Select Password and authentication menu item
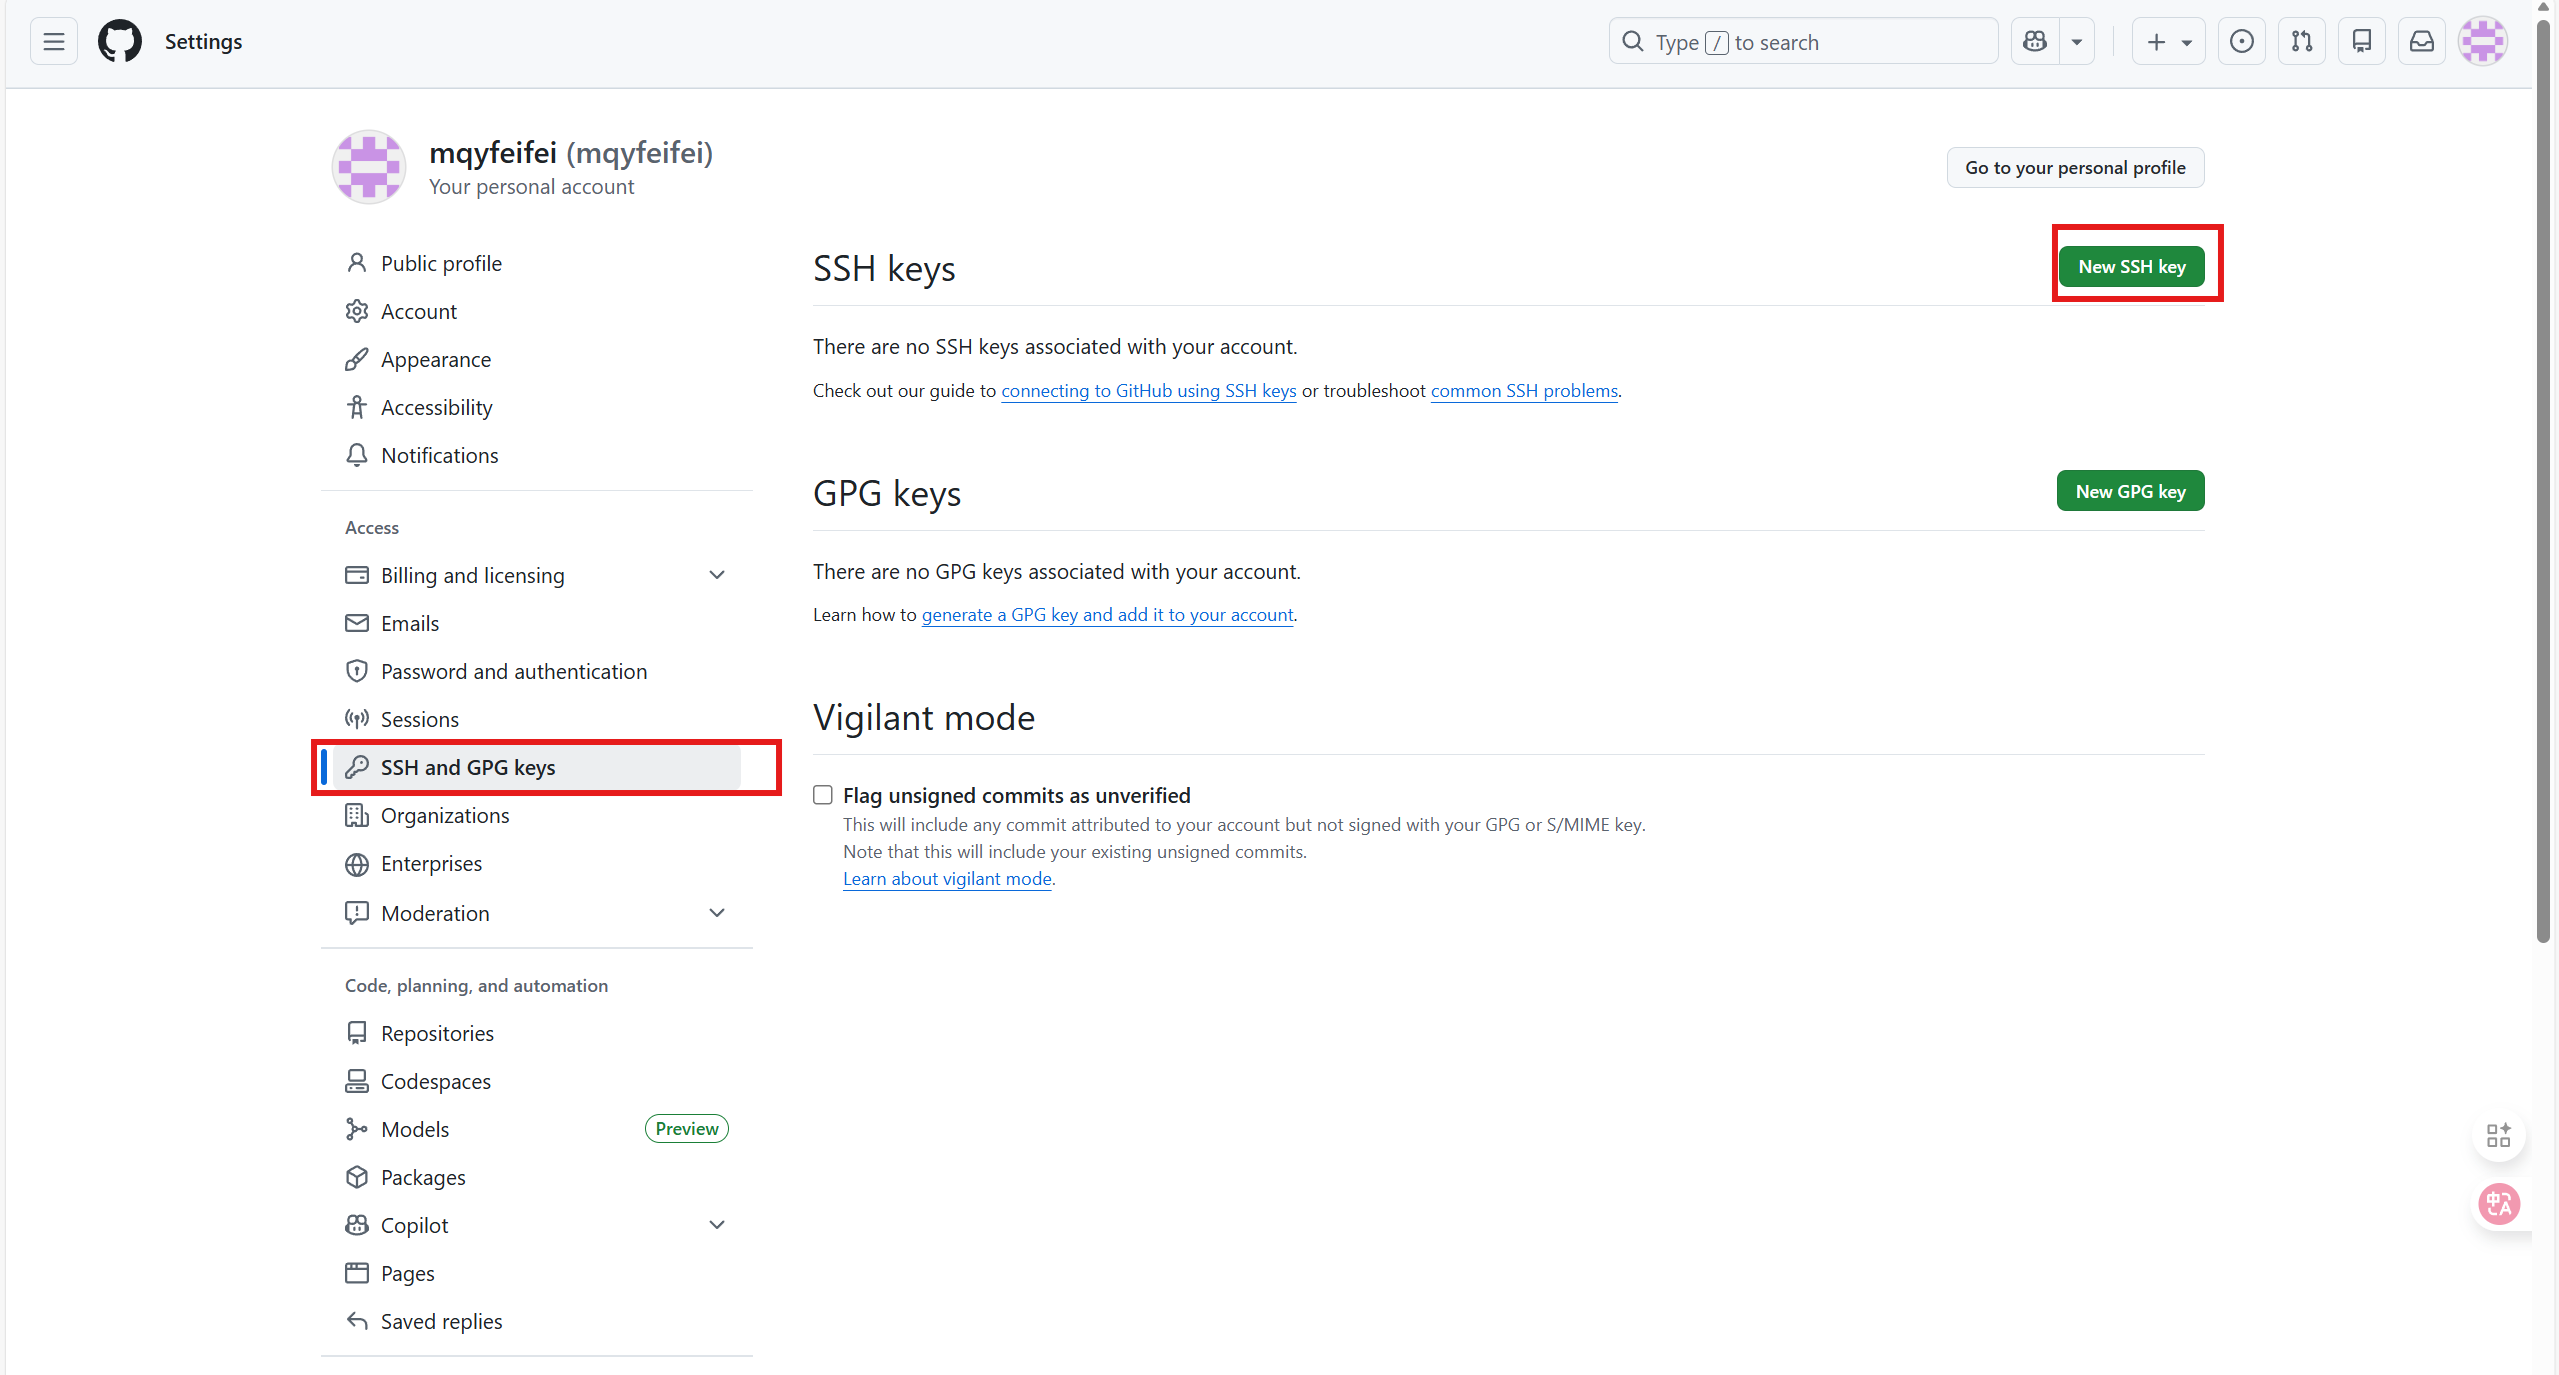Image resolution: width=2559 pixels, height=1375 pixels. click(x=513, y=671)
